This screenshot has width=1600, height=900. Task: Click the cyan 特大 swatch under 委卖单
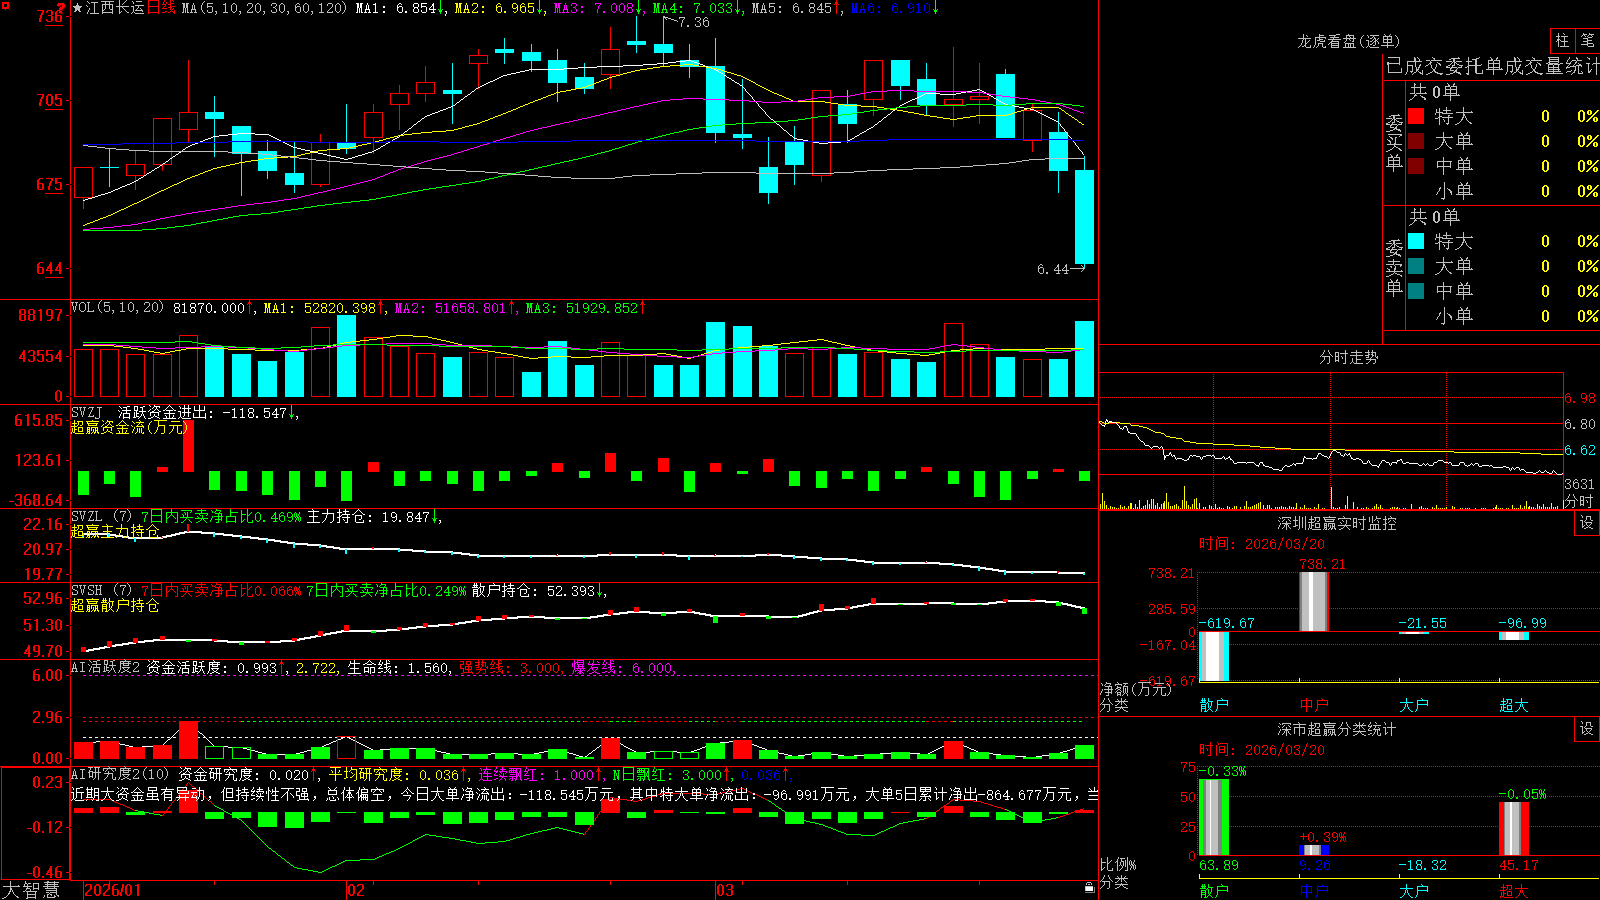1416,241
